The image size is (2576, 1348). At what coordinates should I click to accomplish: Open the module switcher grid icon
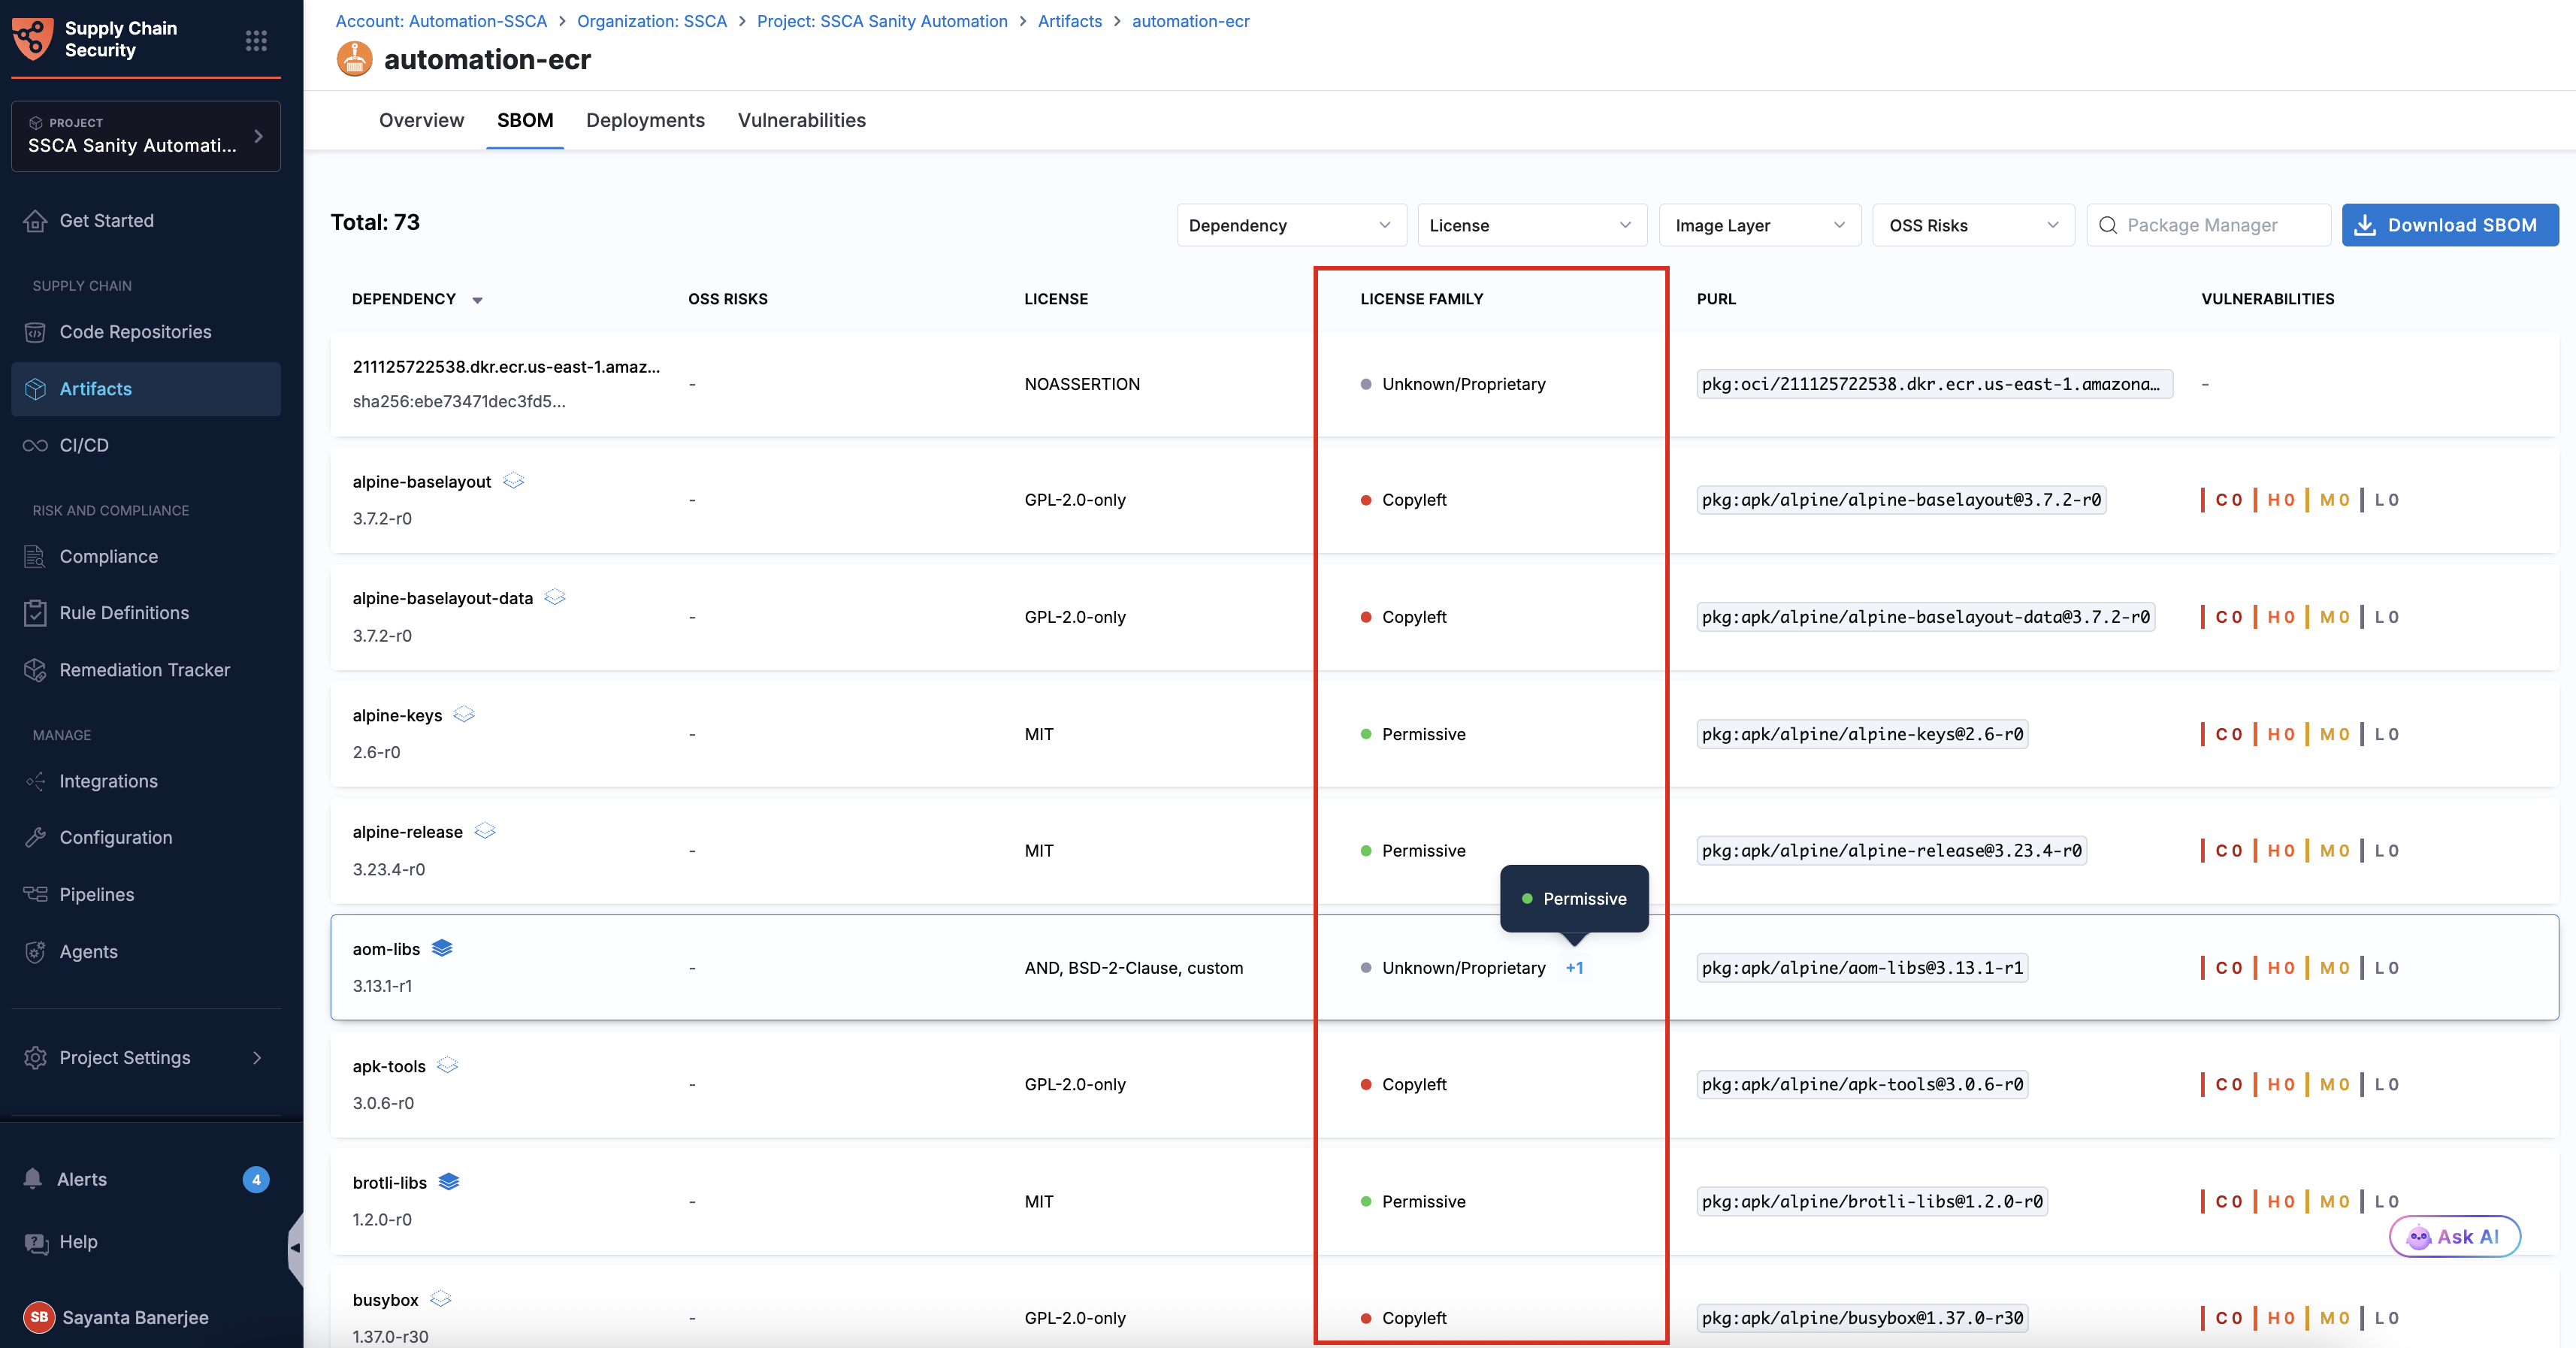(x=256, y=40)
